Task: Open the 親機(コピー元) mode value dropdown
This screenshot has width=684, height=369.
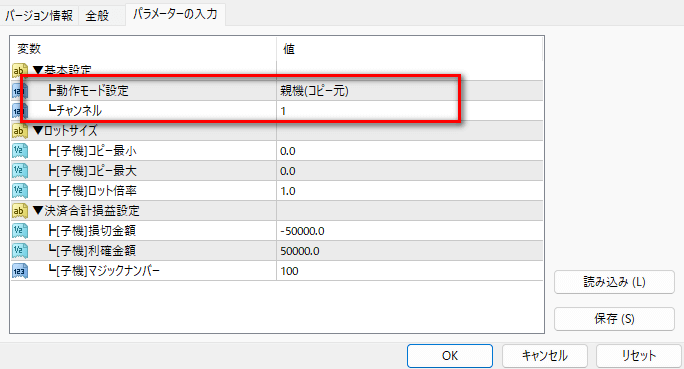Action: click(410, 91)
